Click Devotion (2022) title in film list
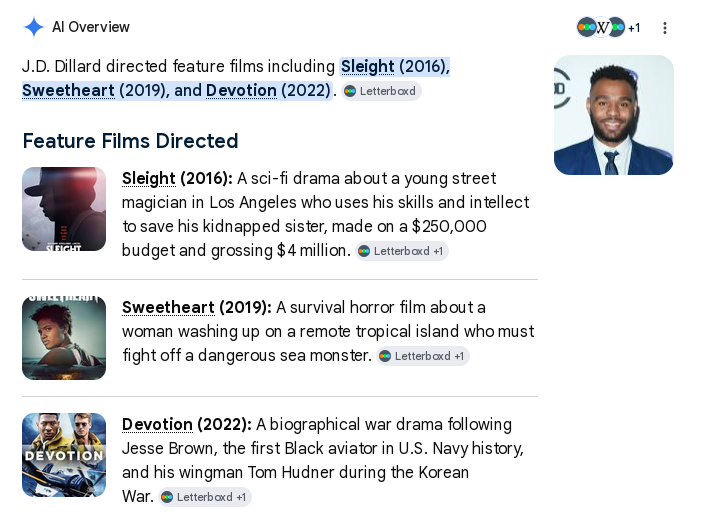 pos(187,424)
